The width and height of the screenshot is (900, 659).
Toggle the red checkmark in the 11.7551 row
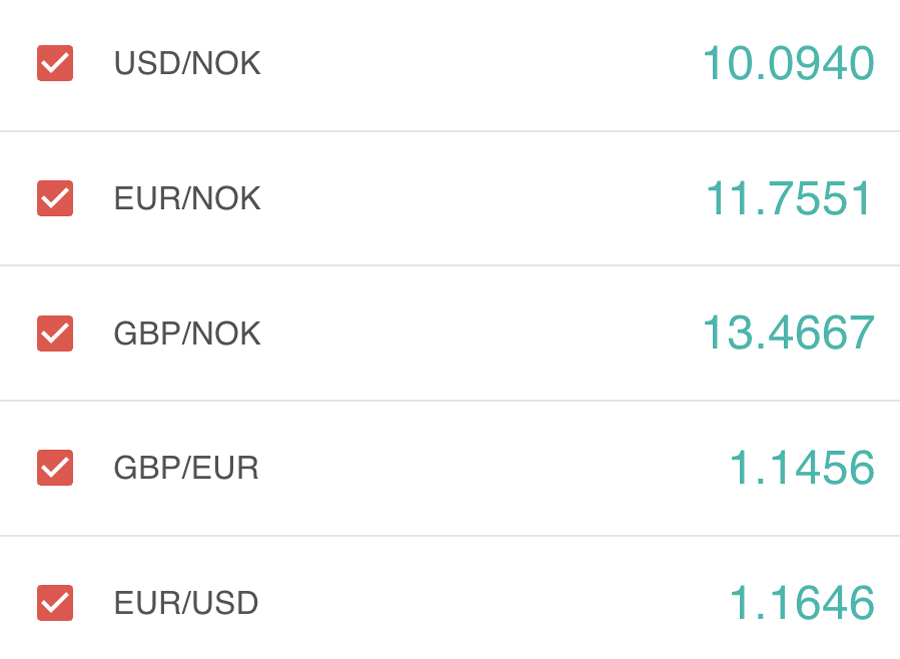coord(55,198)
